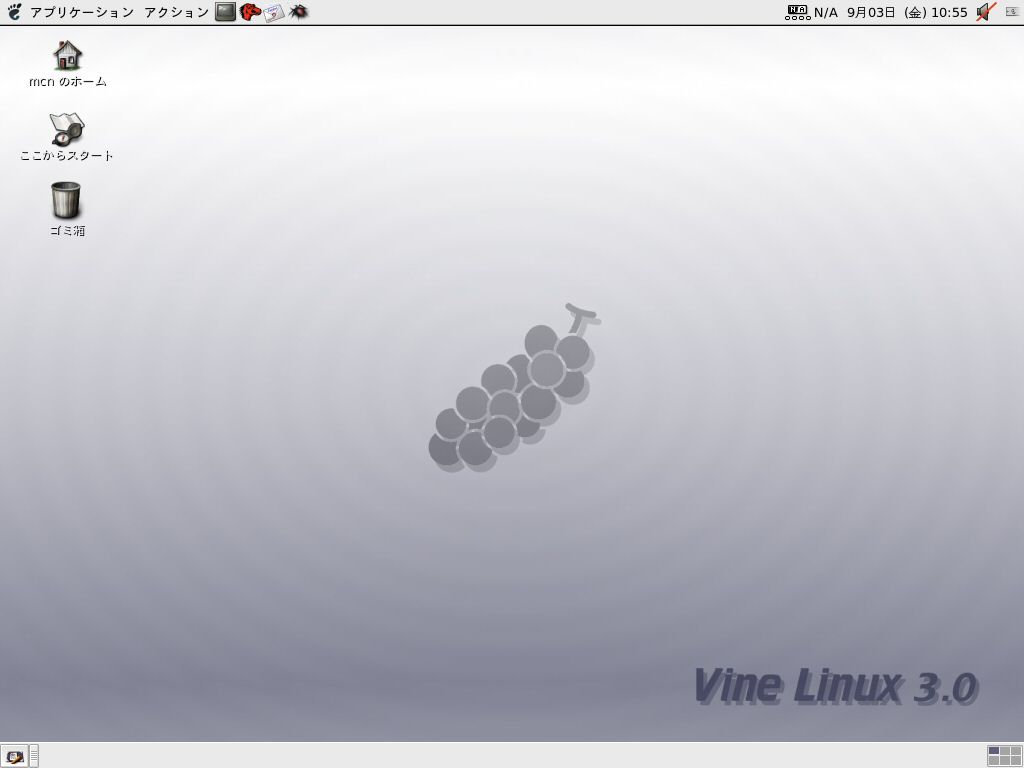Switch to the bottom-left workspace
This screenshot has width=1024, height=768.
(x=995, y=761)
